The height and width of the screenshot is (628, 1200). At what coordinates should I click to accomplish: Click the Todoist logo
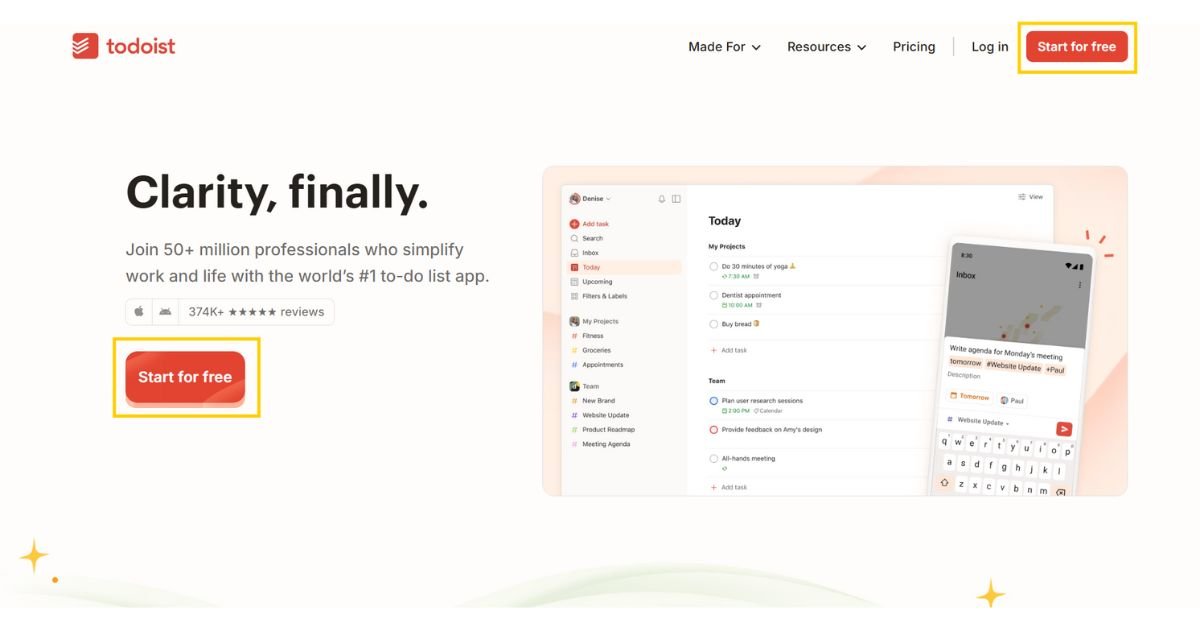[x=123, y=46]
